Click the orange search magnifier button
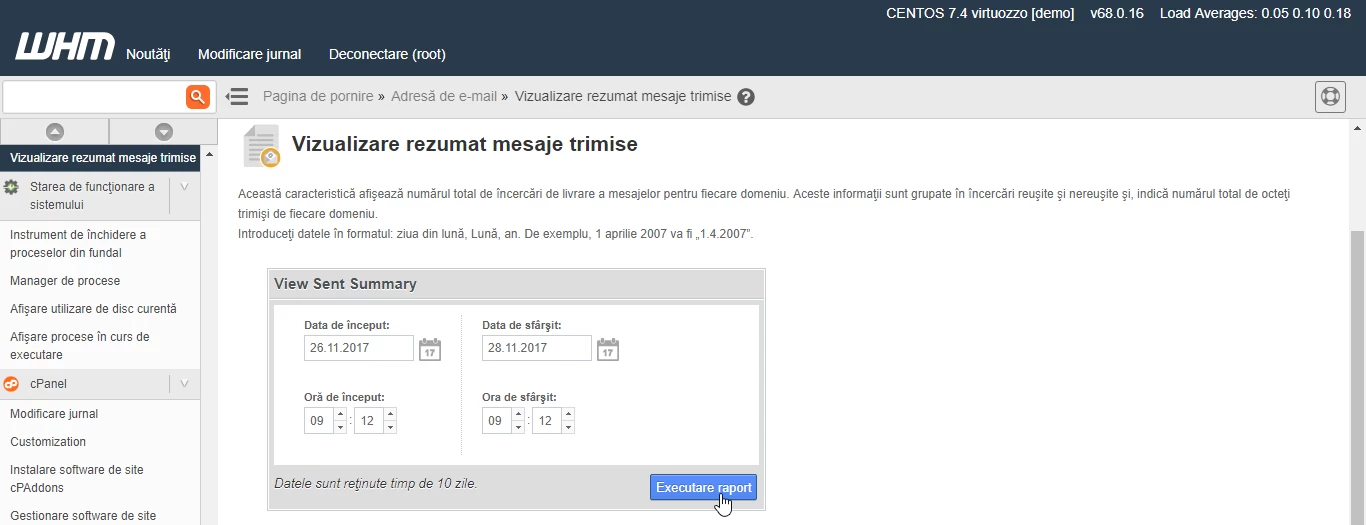The image size is (1366, 525). tap(198, 97)
